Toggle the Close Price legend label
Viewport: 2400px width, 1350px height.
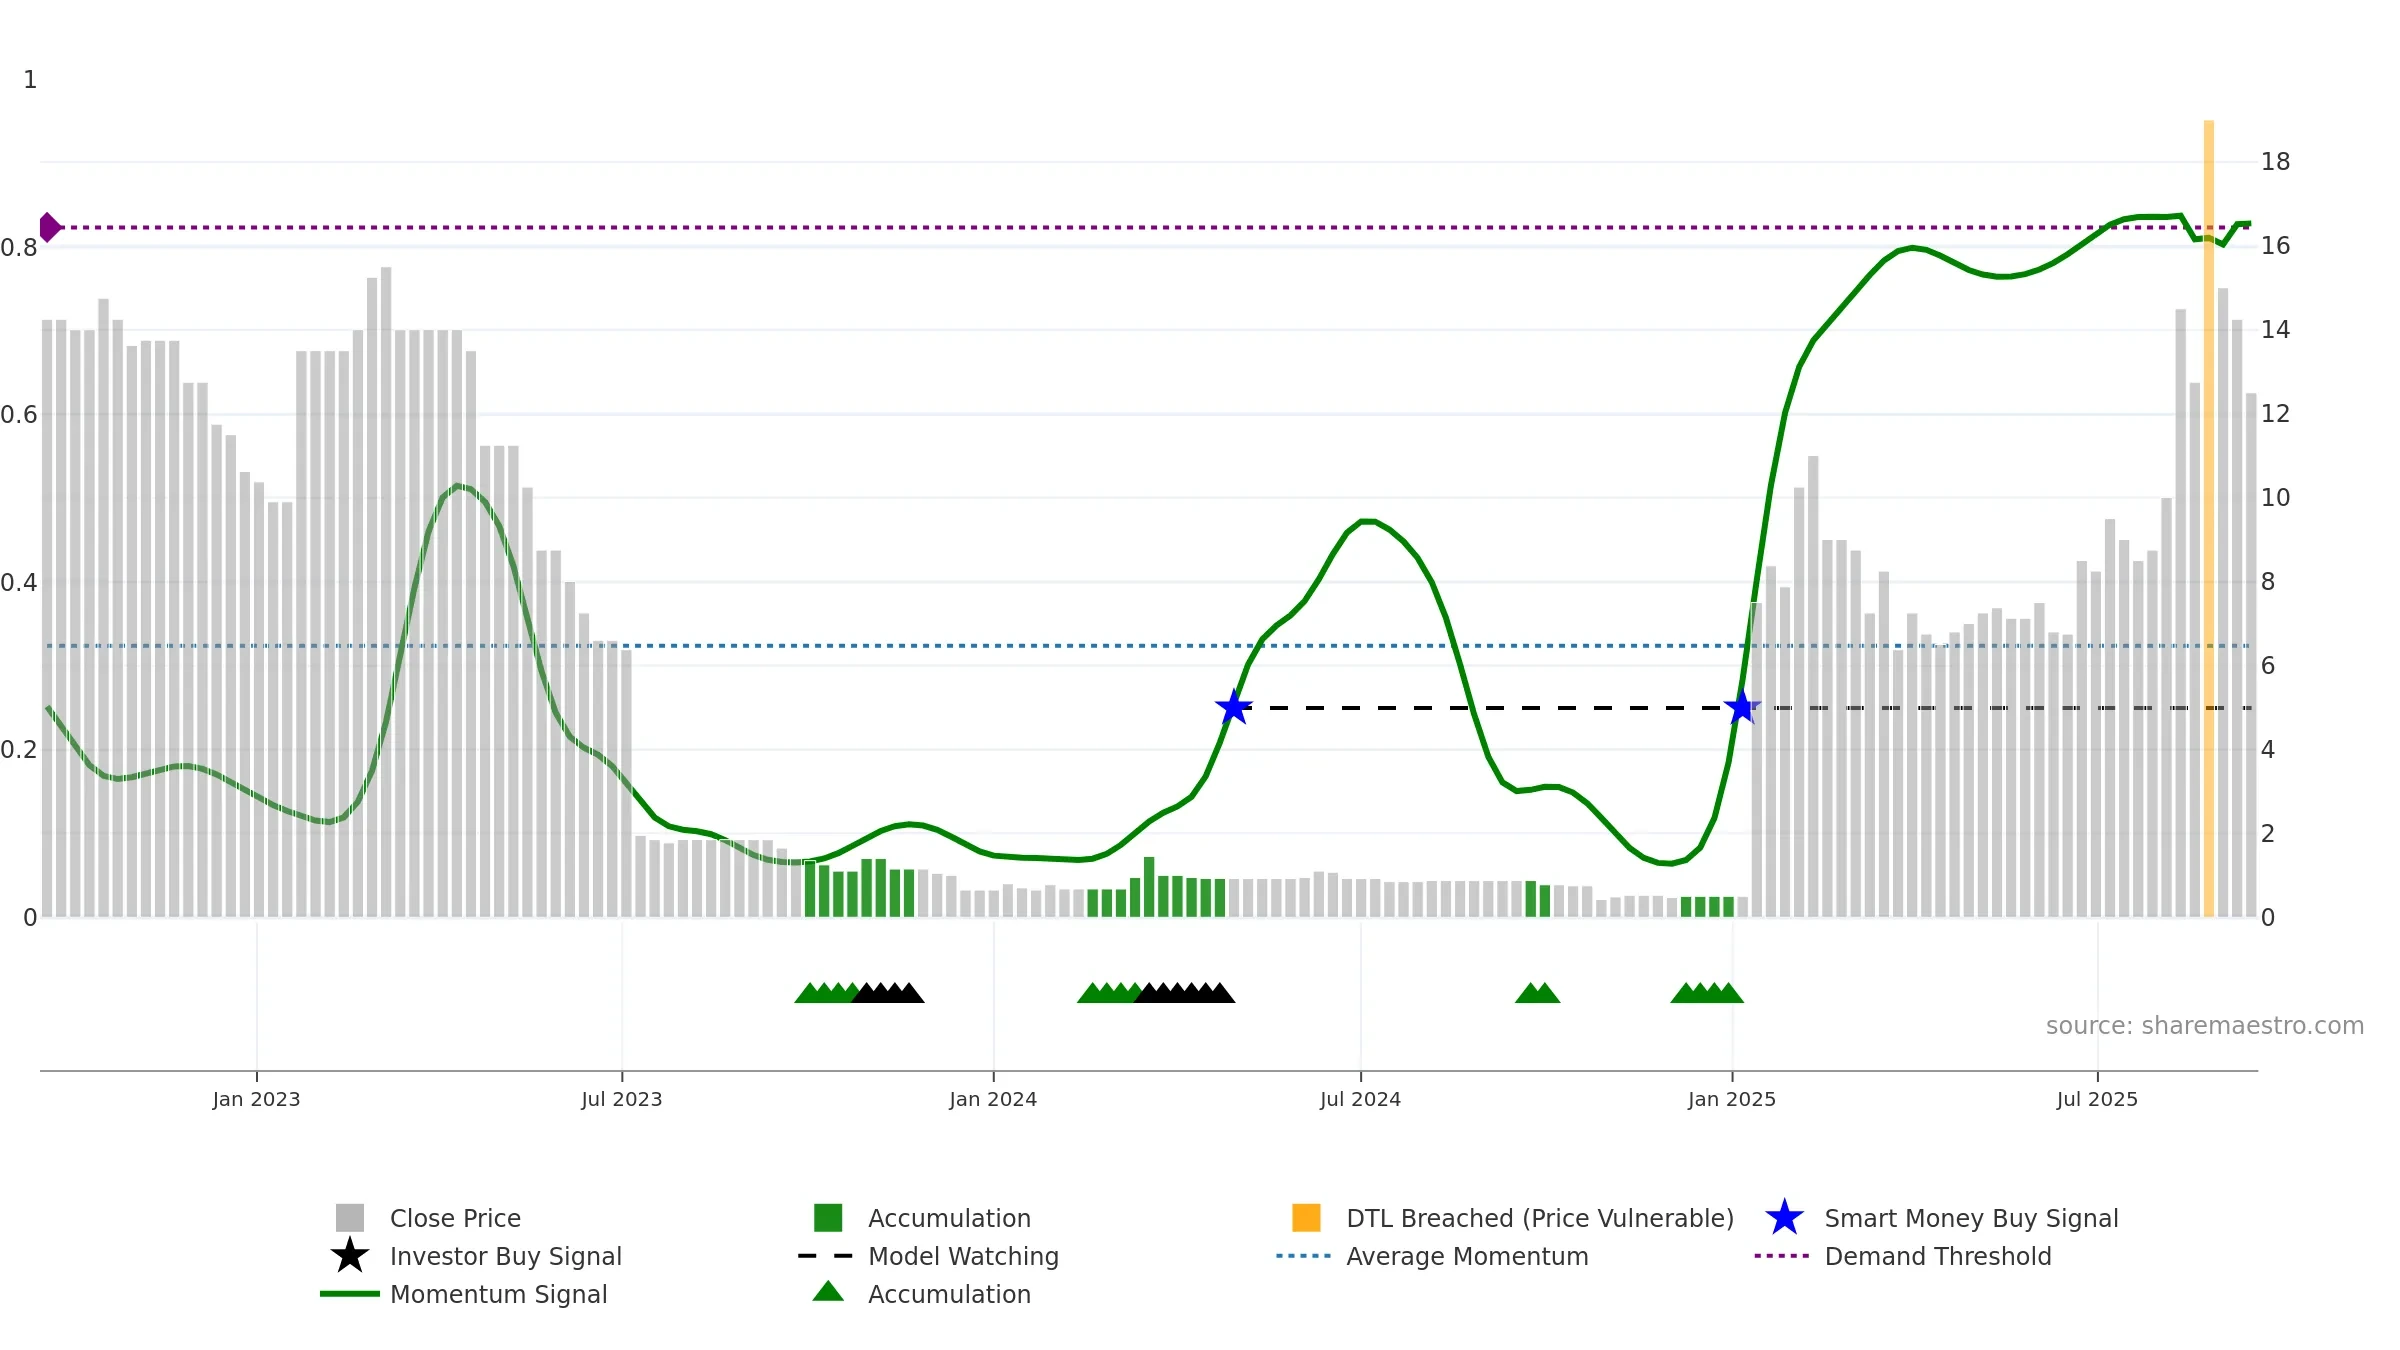pyautogui.click(x=455, y=1218)
